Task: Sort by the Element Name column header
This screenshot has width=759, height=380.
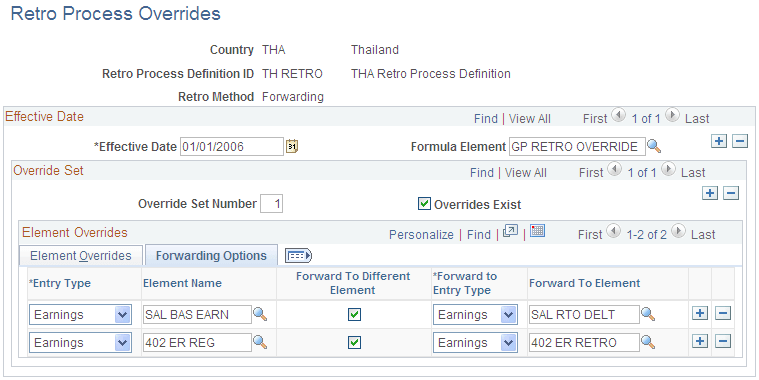Action: pyautogui.click(x=182, y=283)
